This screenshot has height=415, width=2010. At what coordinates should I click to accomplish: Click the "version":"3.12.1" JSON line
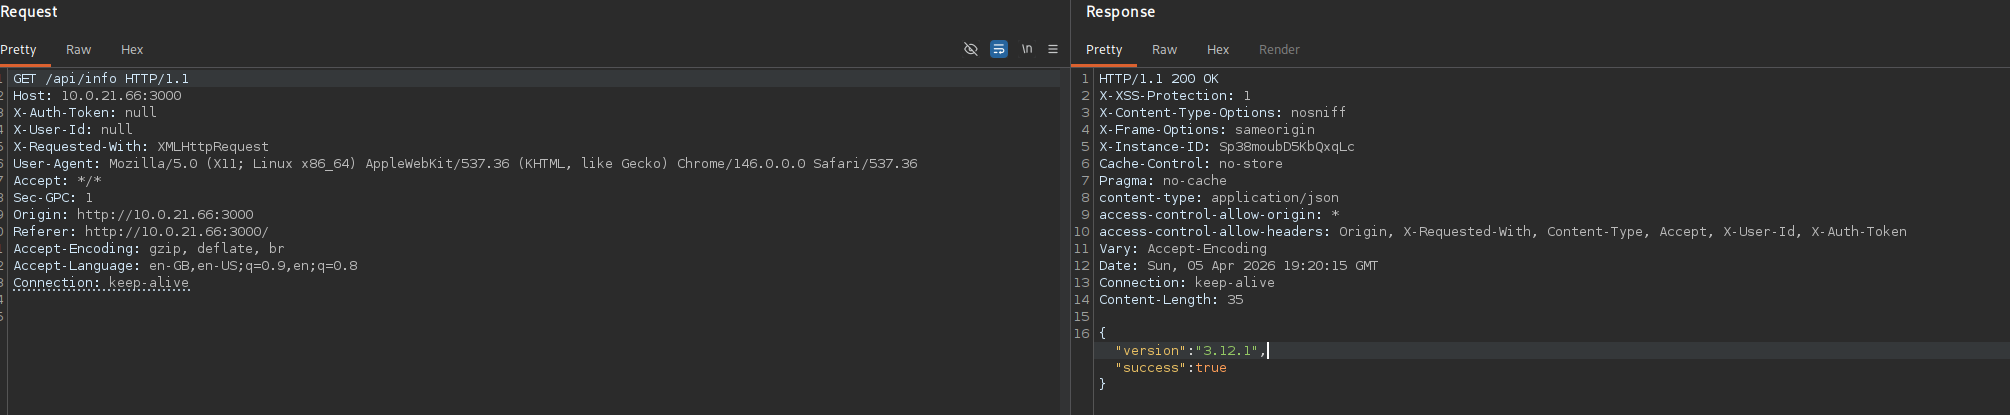coord(1191,350)
